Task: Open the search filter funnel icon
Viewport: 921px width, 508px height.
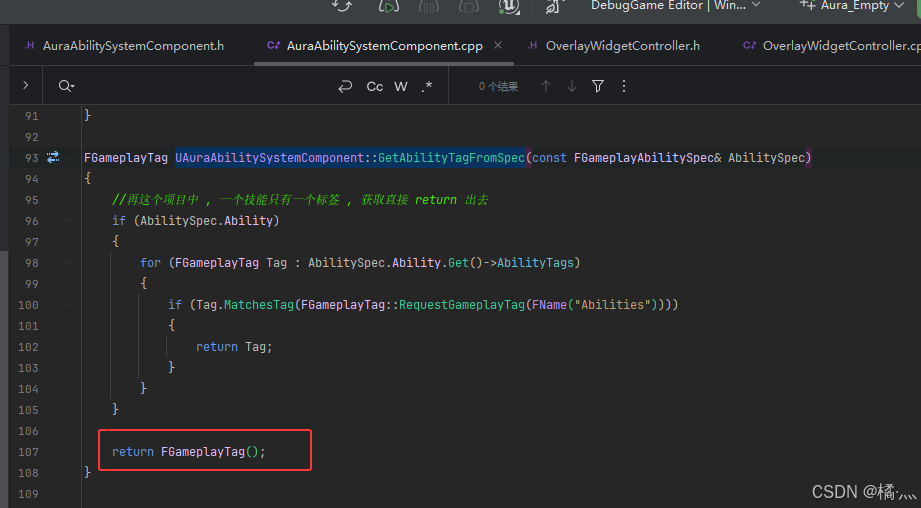Action: [x=598, y=86]
